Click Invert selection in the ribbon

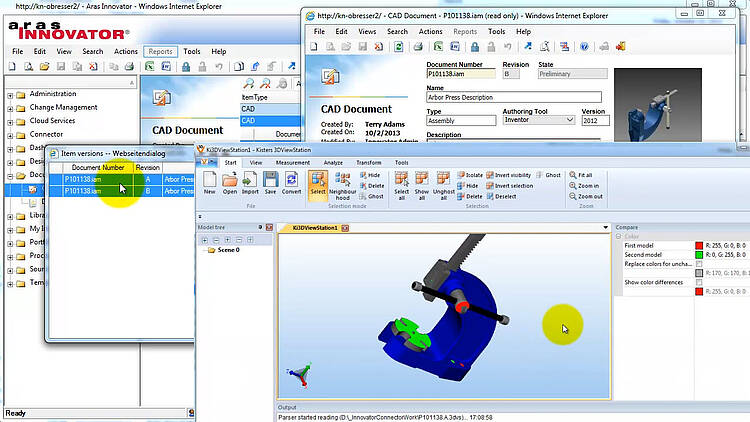(509, 186)
